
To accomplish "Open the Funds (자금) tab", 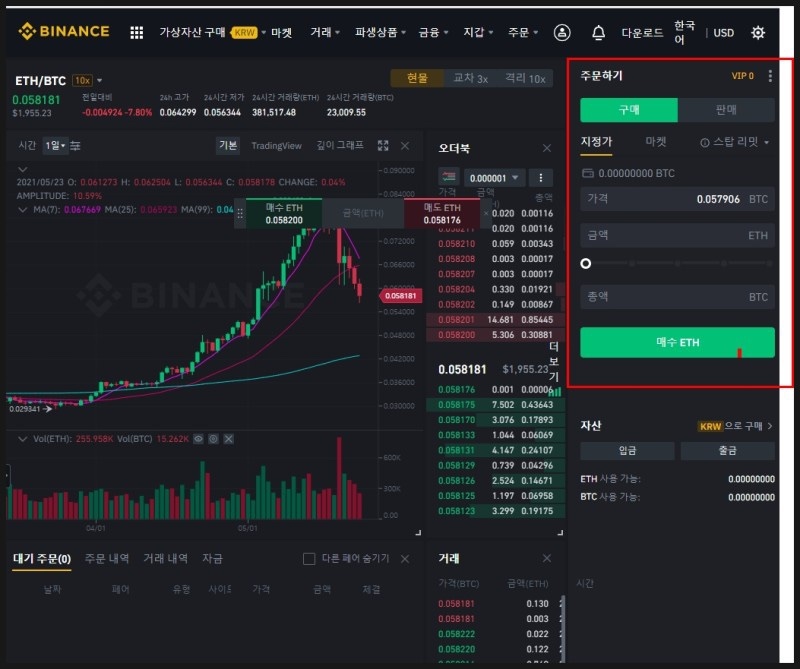I will (212, 559).
